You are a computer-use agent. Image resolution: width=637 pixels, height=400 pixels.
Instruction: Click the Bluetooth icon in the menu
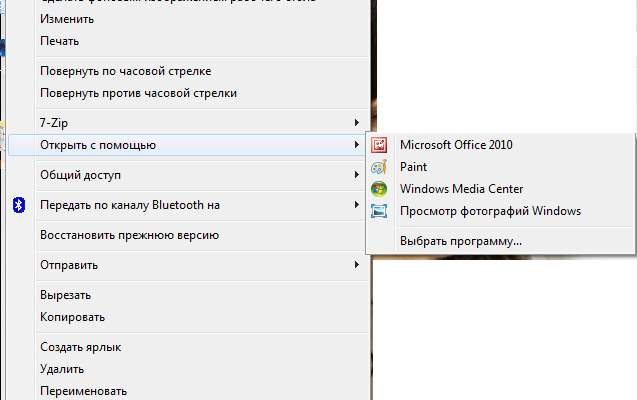pos(19,205)
